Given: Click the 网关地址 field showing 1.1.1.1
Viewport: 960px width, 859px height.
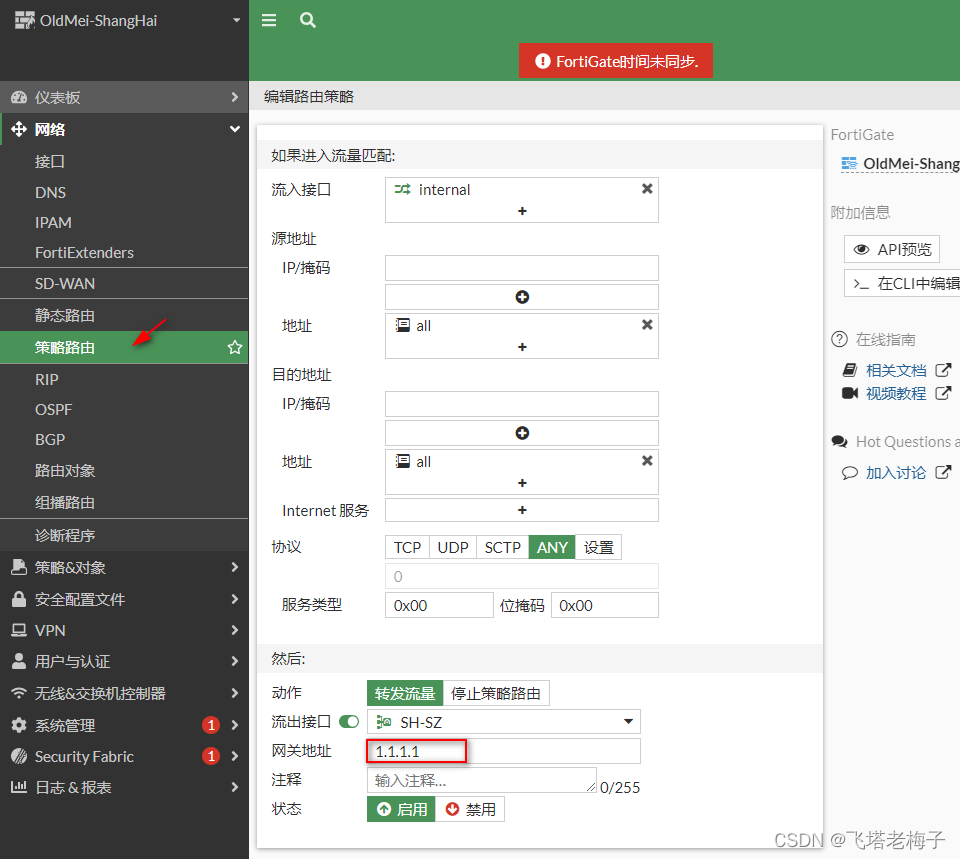Looking at the screenshot, I should (x=503, y=751).
